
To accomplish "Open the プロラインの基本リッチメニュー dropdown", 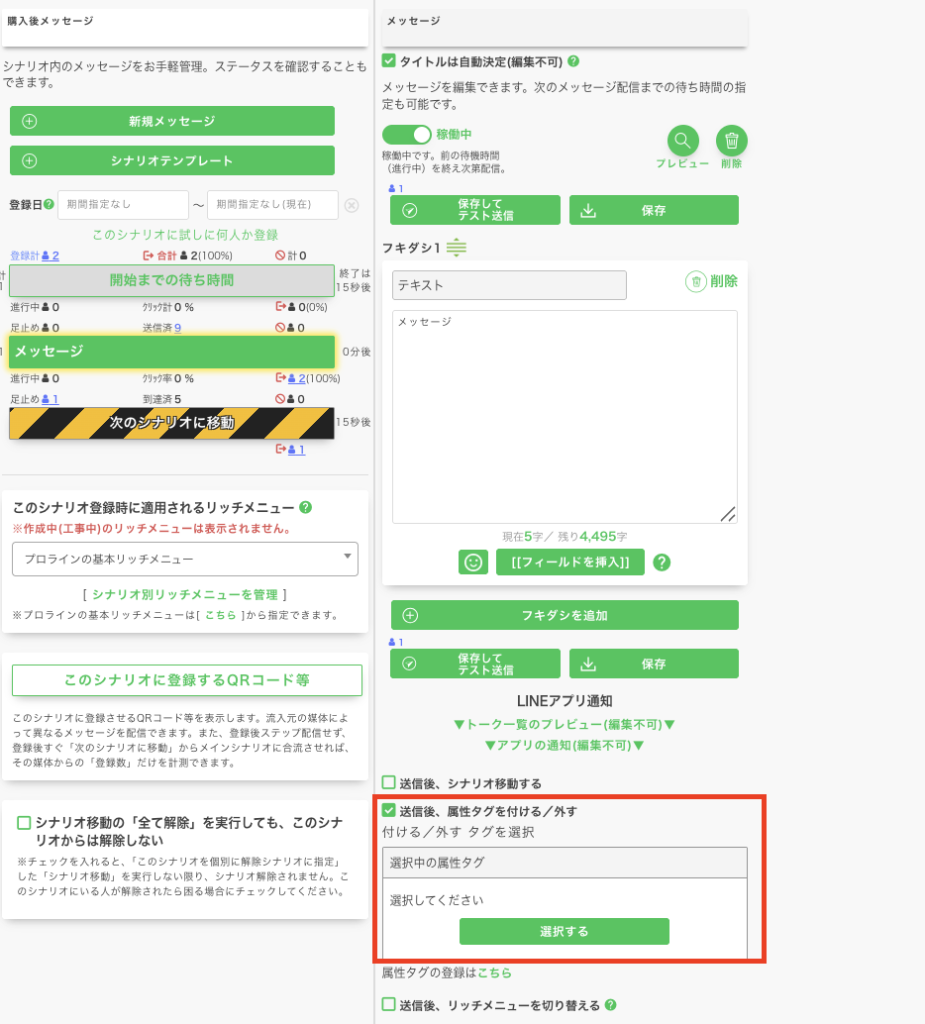I will click(x=185, y=559).
